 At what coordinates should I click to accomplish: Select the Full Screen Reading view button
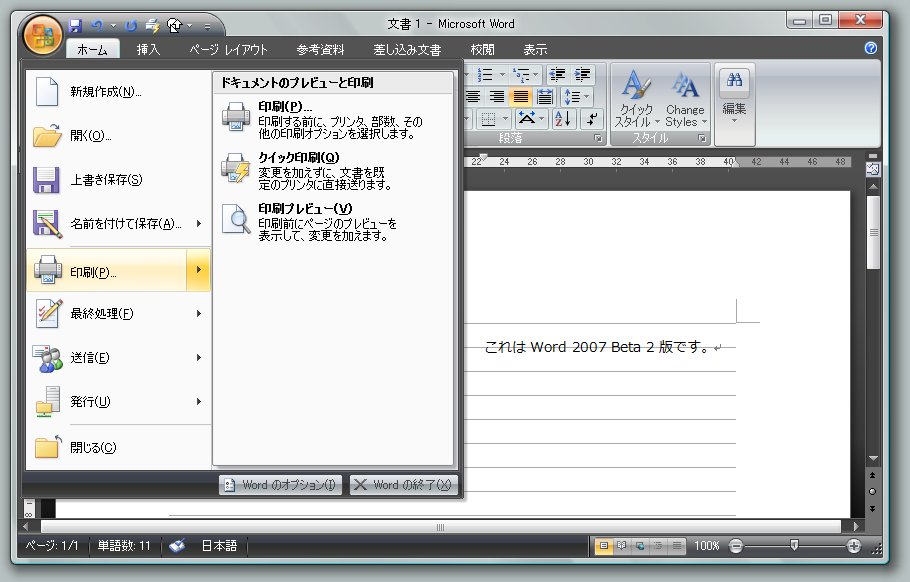pos(622,546)
